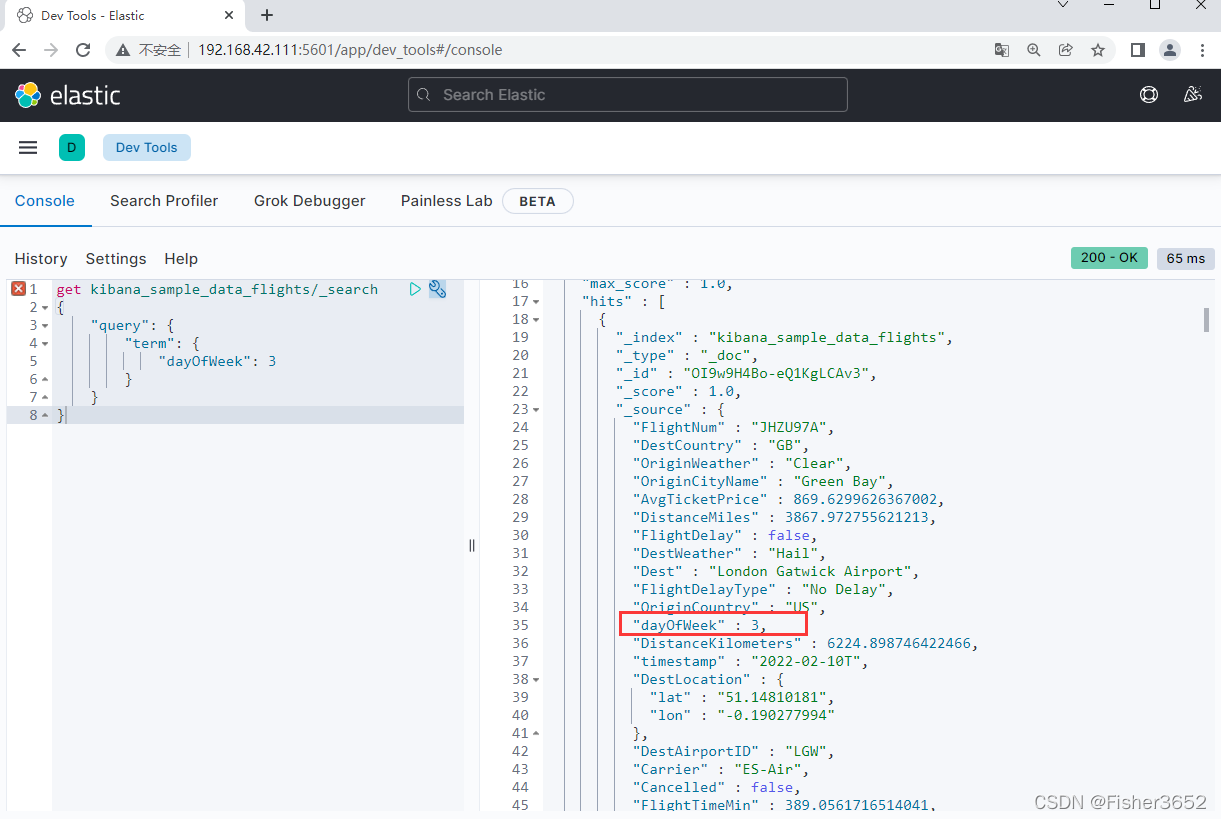Click the translate page icon
The height and width of the screenshot is (819, 1221).
[1001, 50]
